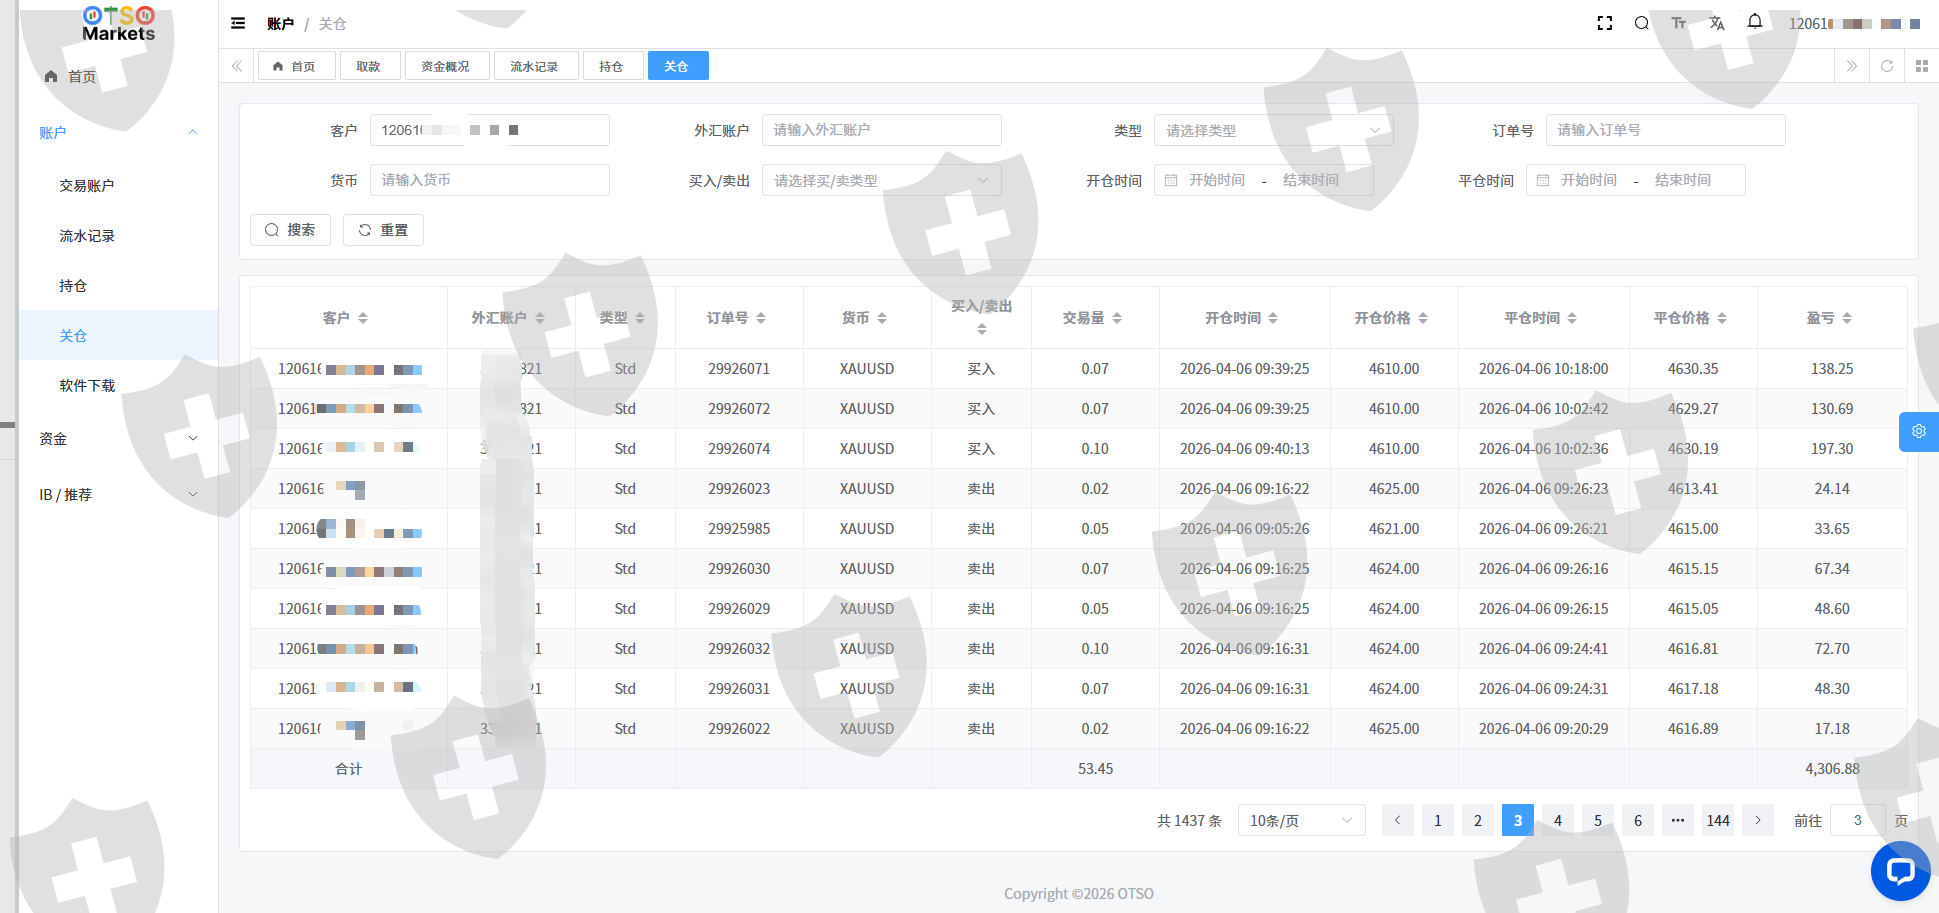Open the search magnifier in header

(1642, 23)
